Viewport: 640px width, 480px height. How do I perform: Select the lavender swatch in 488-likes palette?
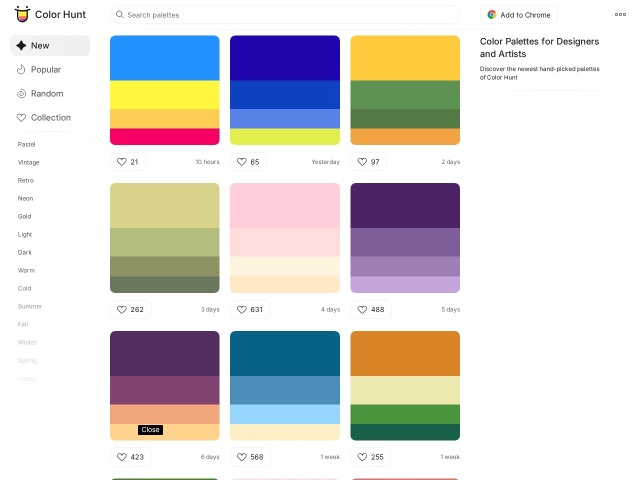405,284
